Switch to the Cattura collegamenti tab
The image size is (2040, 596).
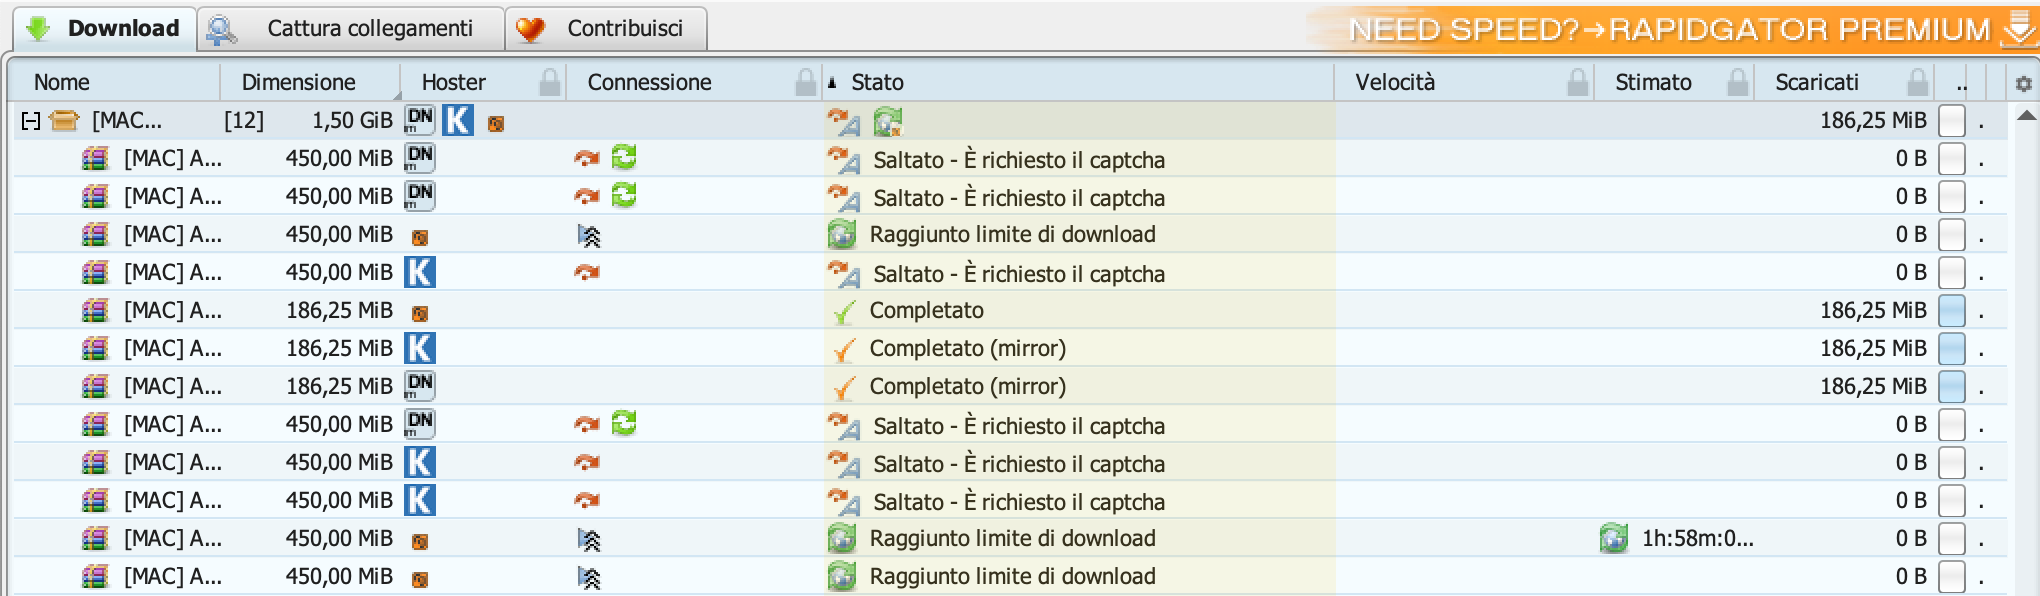[x=350, y=28]
